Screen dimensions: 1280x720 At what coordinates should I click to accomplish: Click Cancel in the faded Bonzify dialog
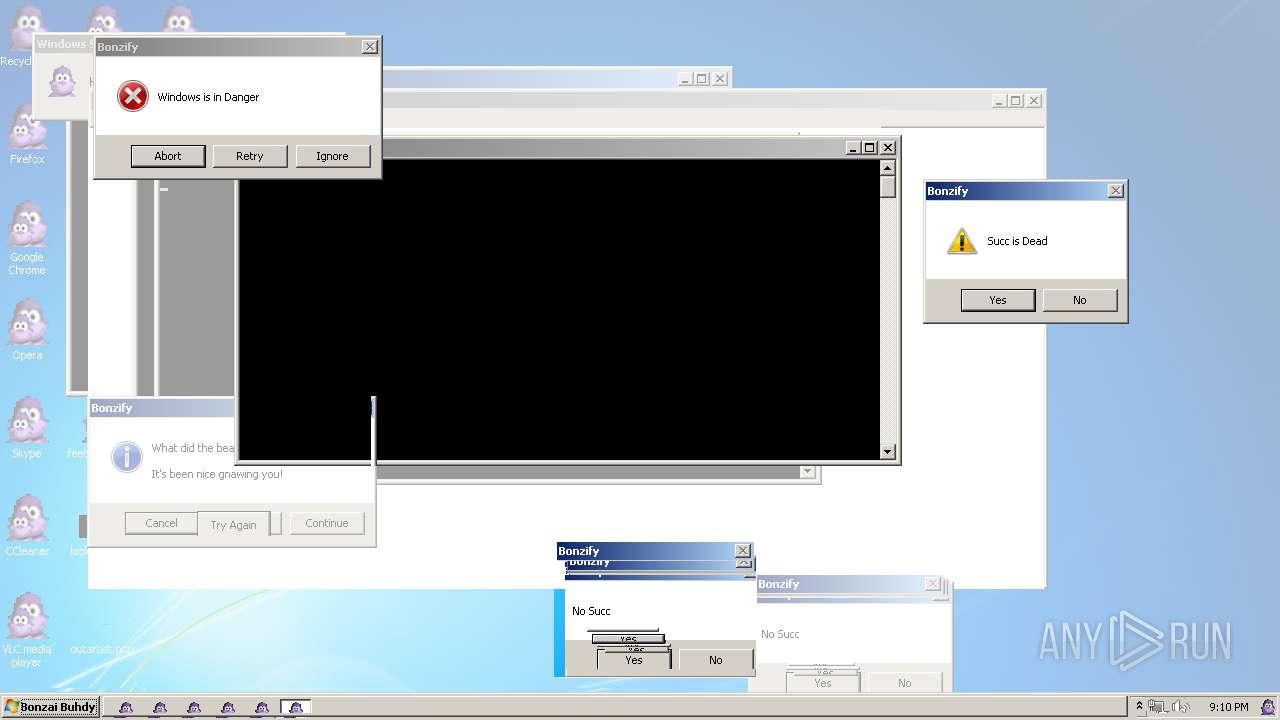coord(161,523)
